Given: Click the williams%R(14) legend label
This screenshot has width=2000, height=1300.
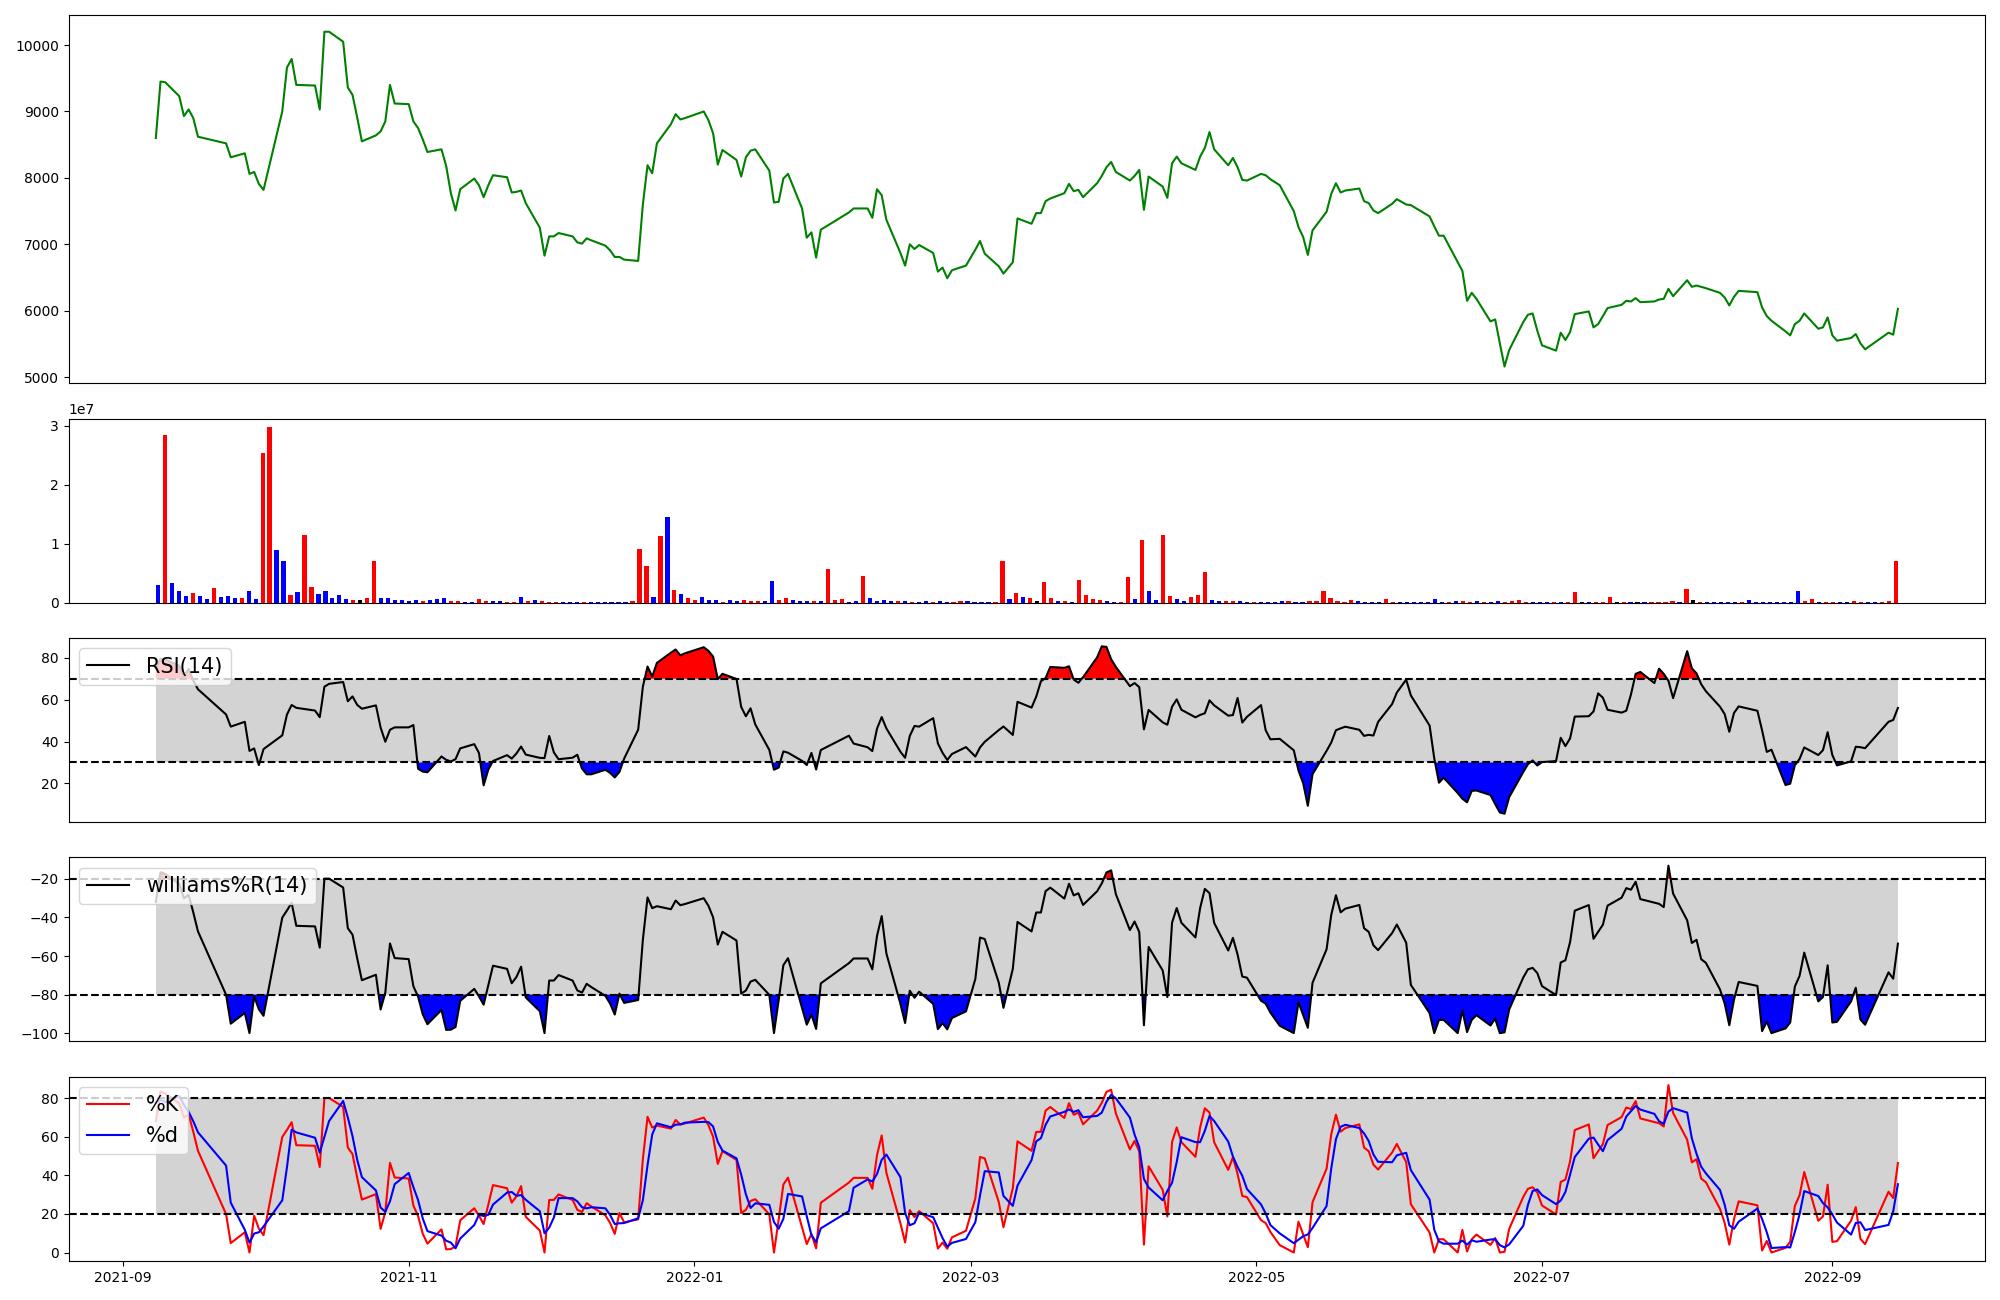Looking at the screenshot, I should point(227,885).
